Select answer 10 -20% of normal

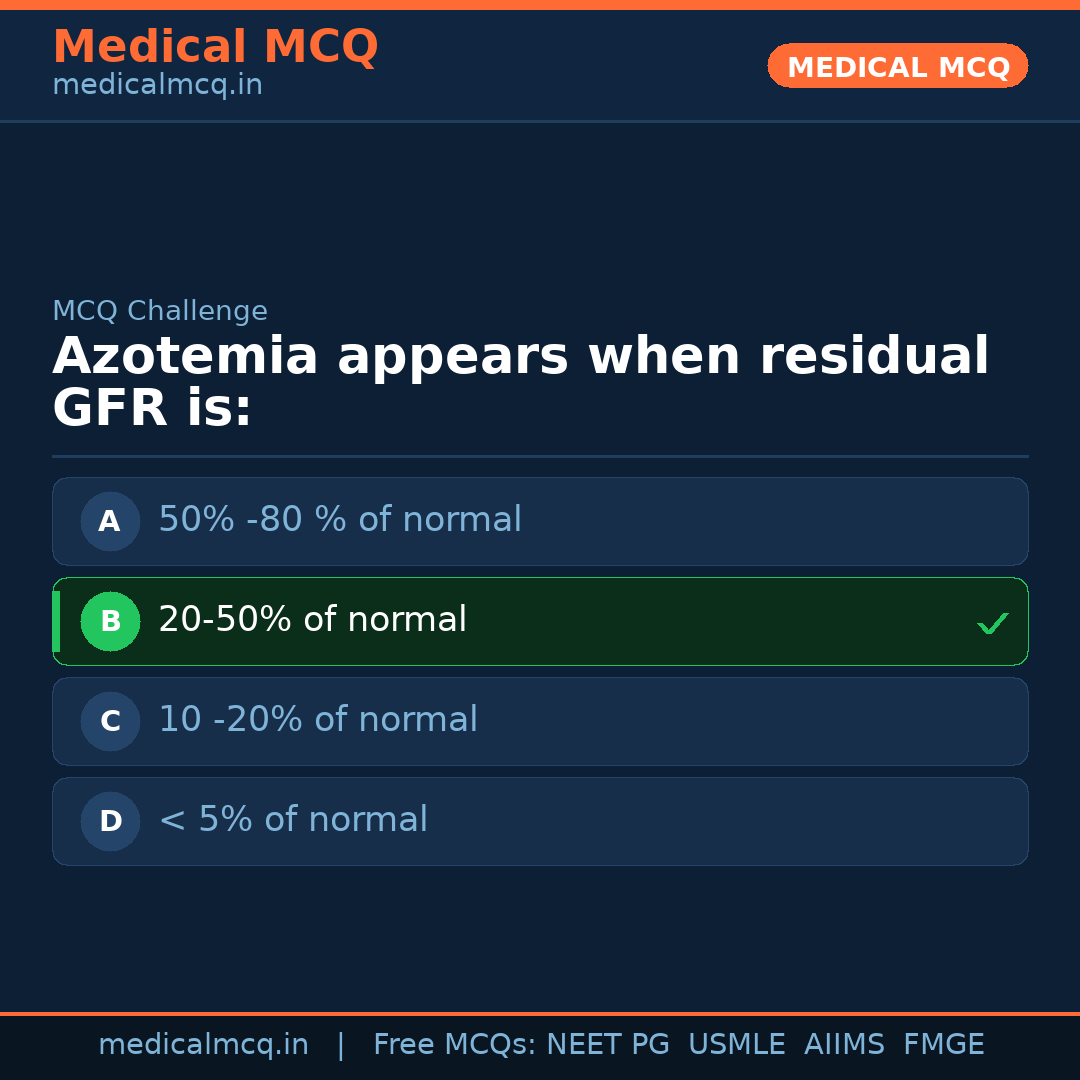click(318, 720)
